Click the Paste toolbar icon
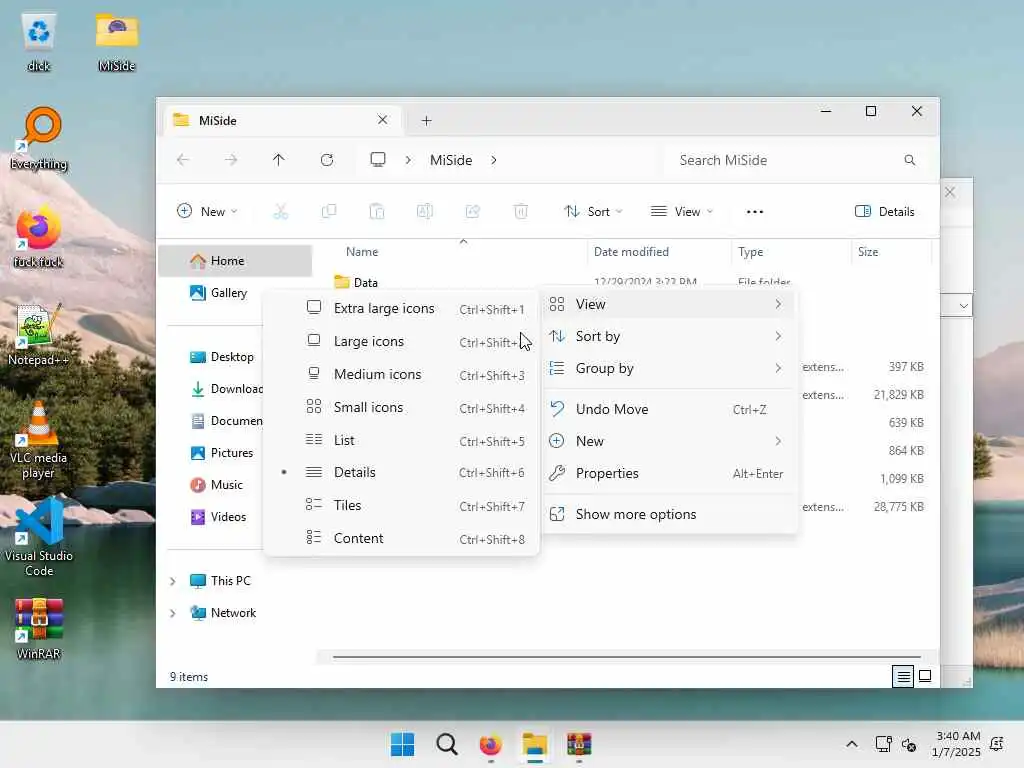The height and width of the screenshot is (768, 1024). click(377, 212)
